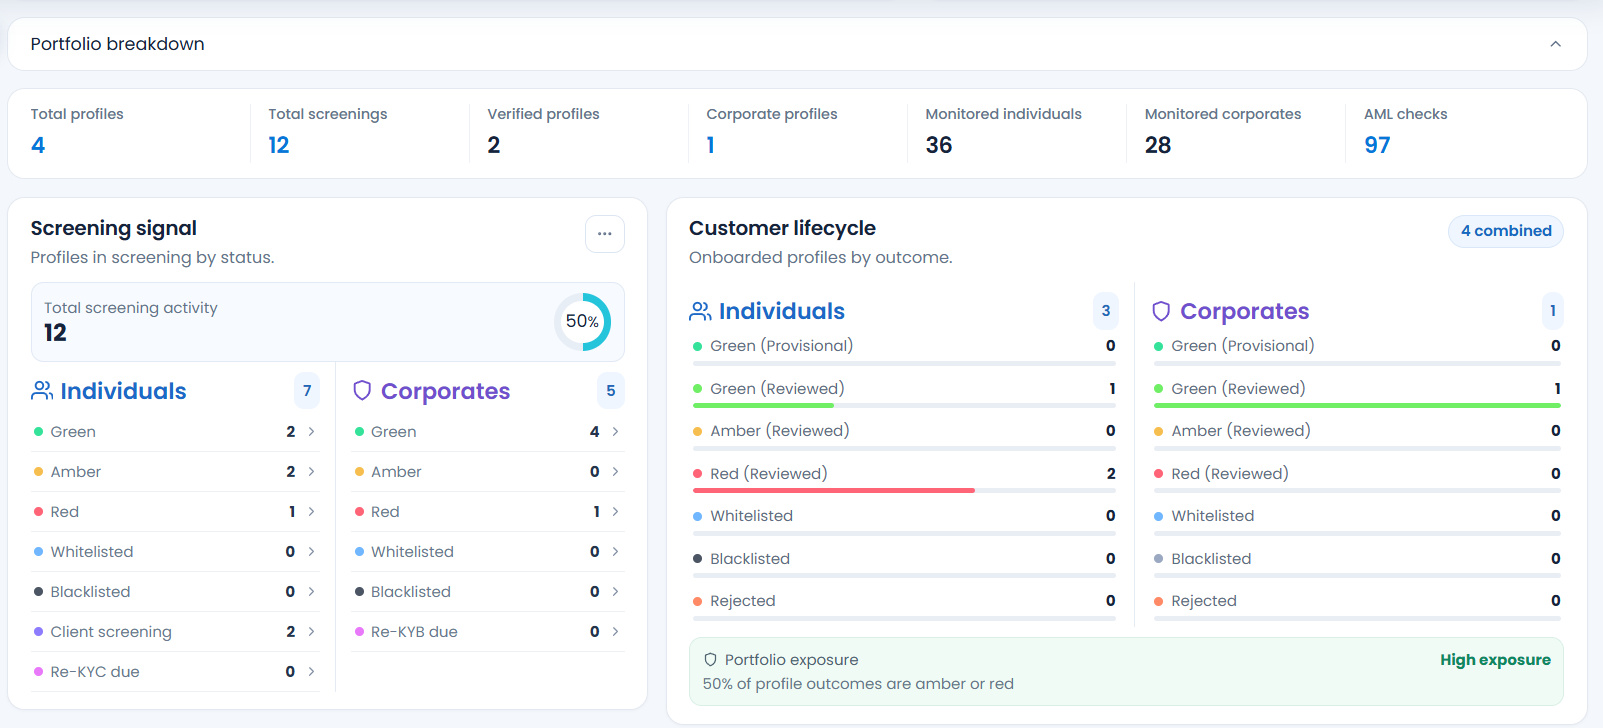Open the Corporates Red row chevron

pos(615,512)
